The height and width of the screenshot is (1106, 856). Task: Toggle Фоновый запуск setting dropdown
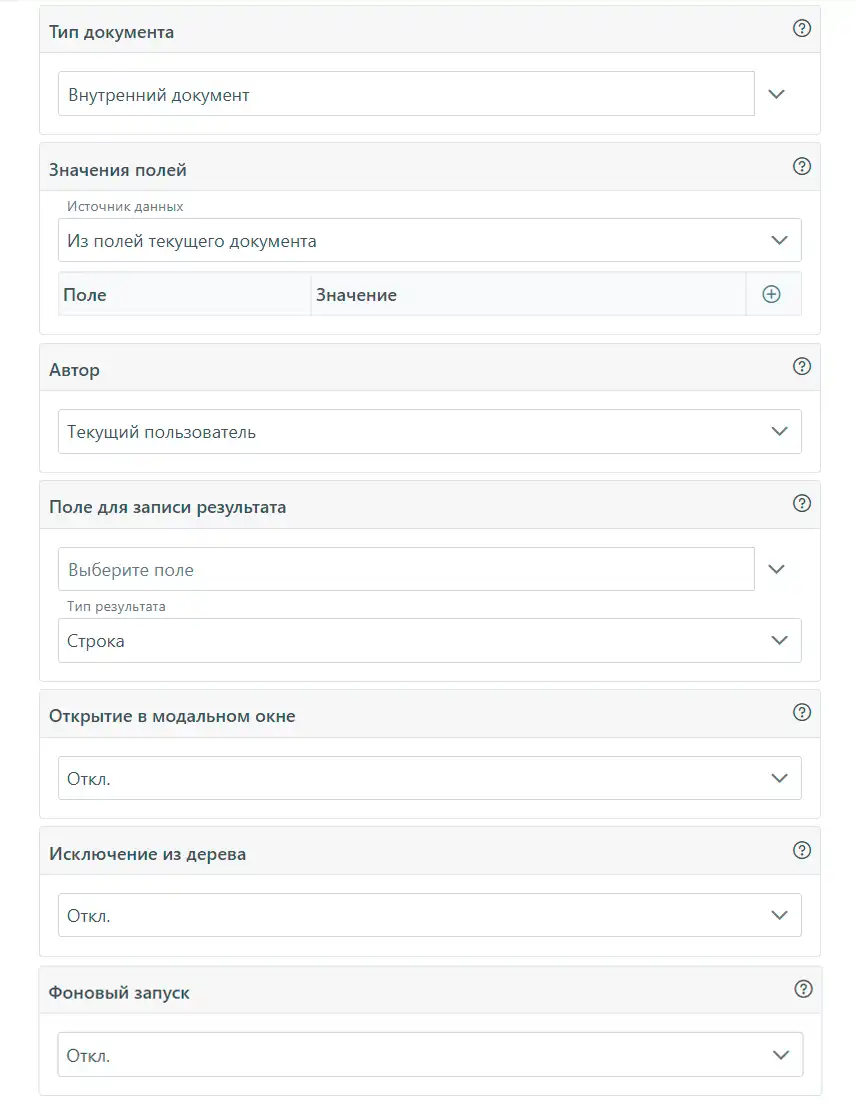(430, 1055)
